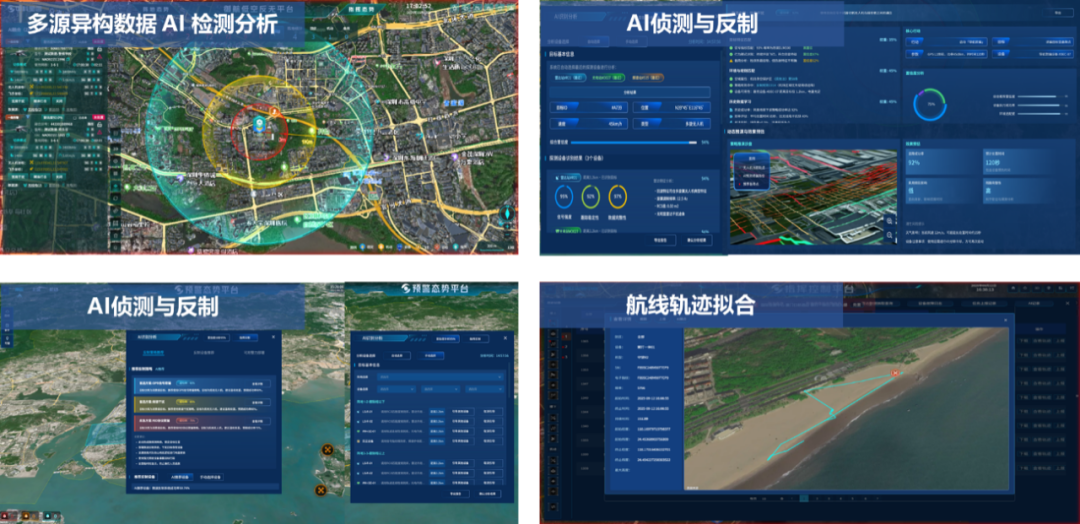Click the wide 分析结果 button
Screen dimensions: 1080x524
(629, 91)
